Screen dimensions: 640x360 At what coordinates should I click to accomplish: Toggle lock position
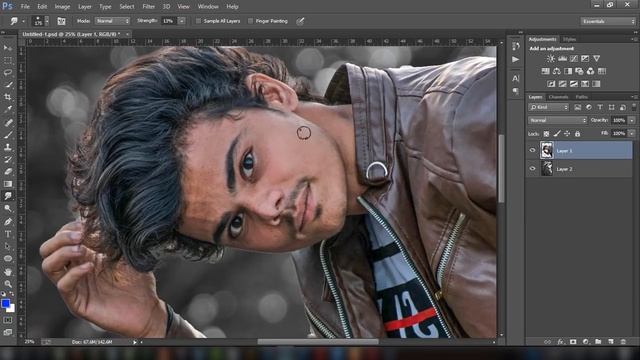(x=567, y=133)
